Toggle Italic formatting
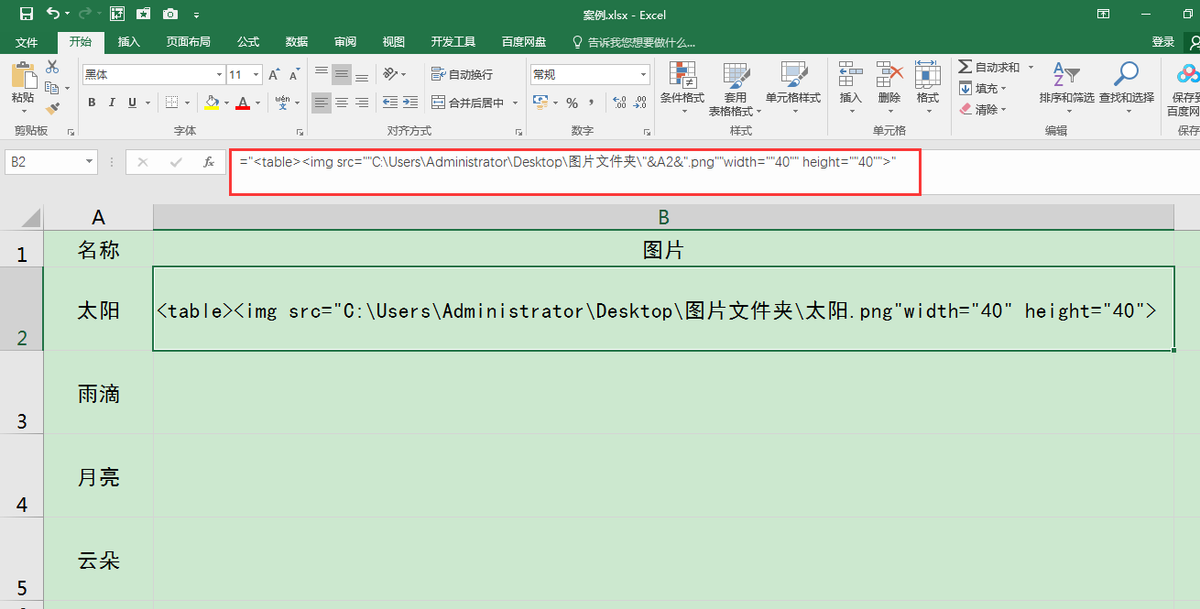The image size is (1200, 609). 111,102
